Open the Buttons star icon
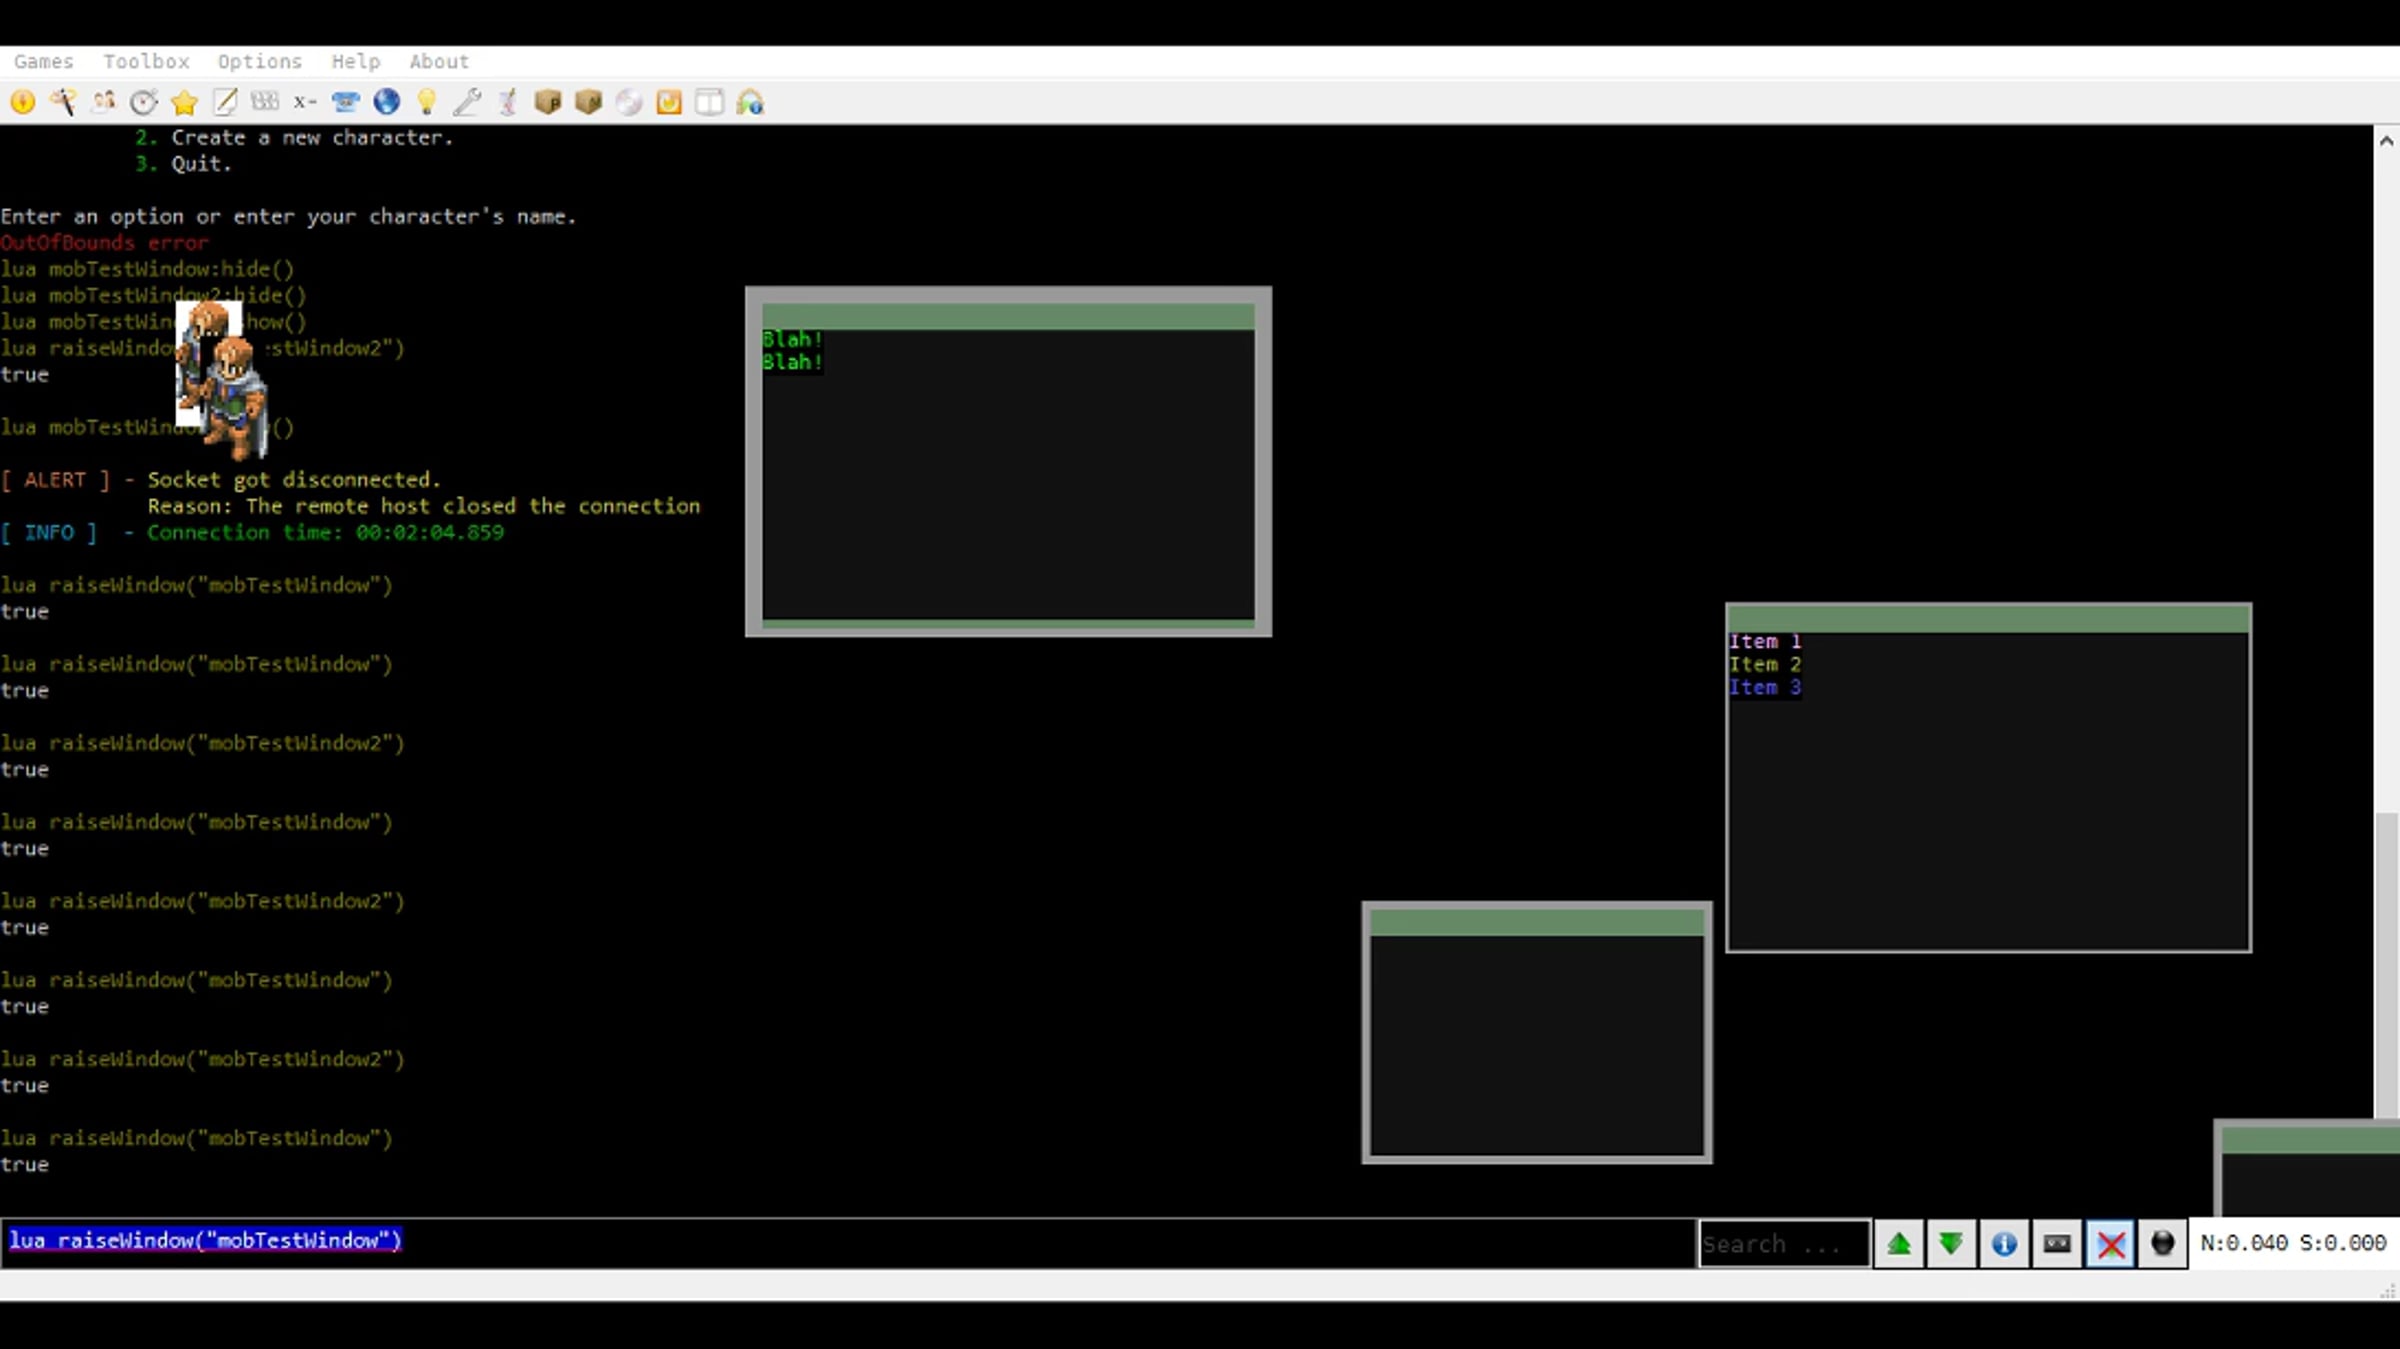The image size is (2400, 1349). [x=184, y=102]
